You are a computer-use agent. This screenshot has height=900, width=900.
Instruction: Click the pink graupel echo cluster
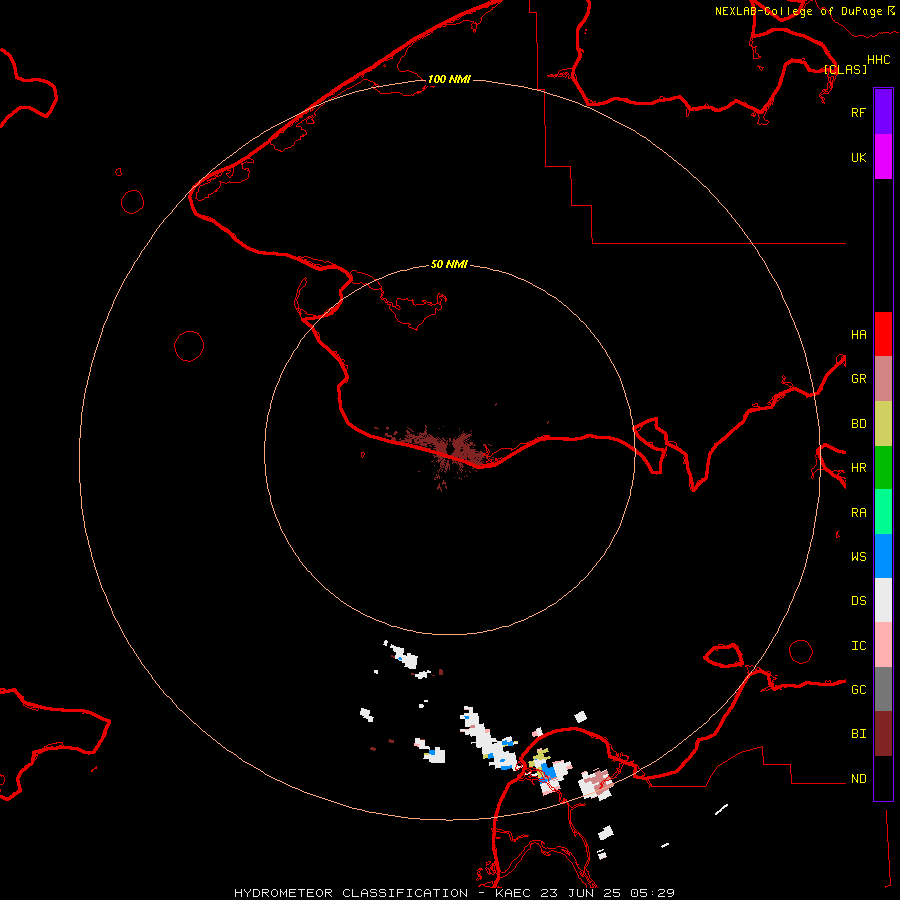pos(598,782)
